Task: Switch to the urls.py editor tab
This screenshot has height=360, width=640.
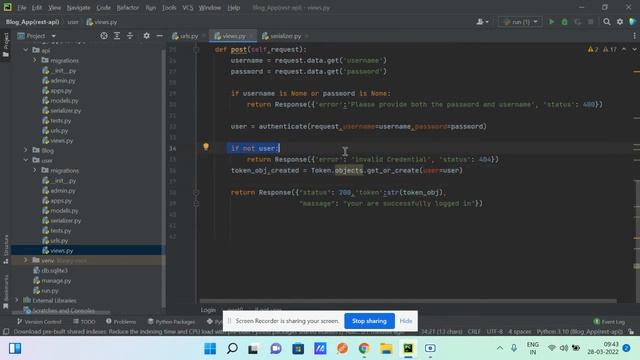Action: (x=186, y=36)
